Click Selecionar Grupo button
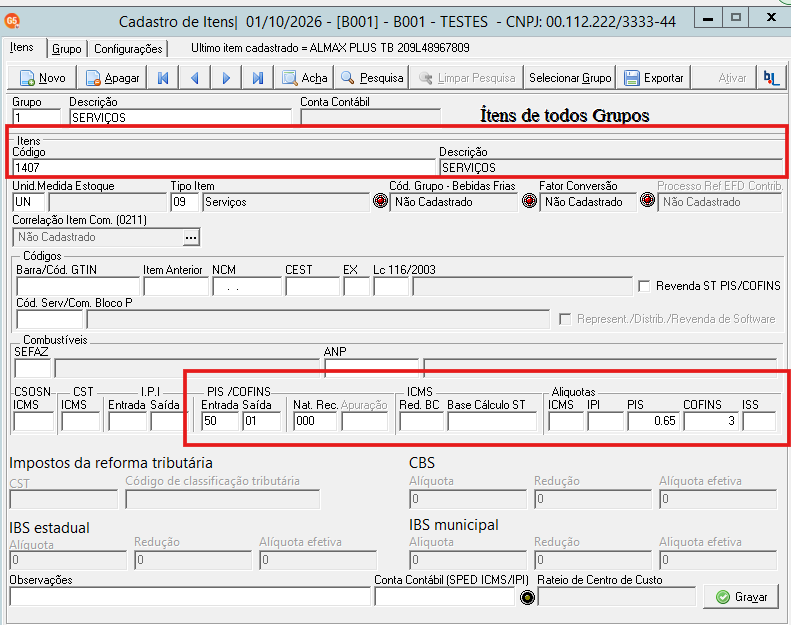 570,78
